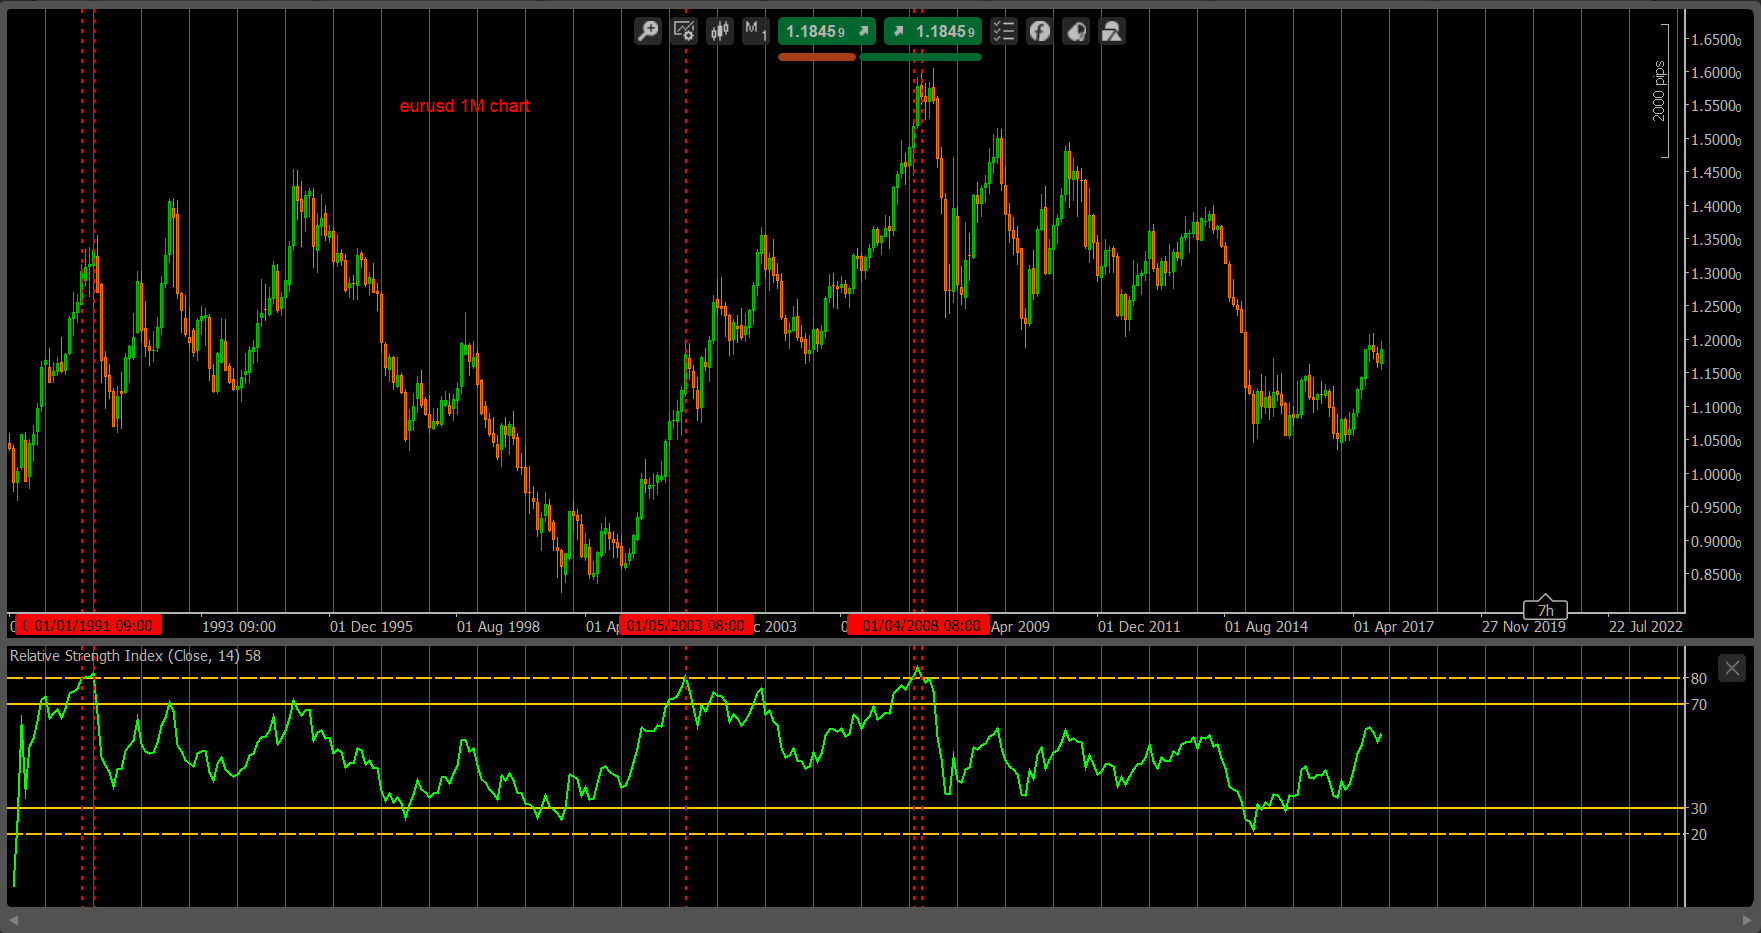The width and height of the screenshot is (1761, 933).
Task: Click the eraser-shaped tool icon
Action: click(1076, 31)
